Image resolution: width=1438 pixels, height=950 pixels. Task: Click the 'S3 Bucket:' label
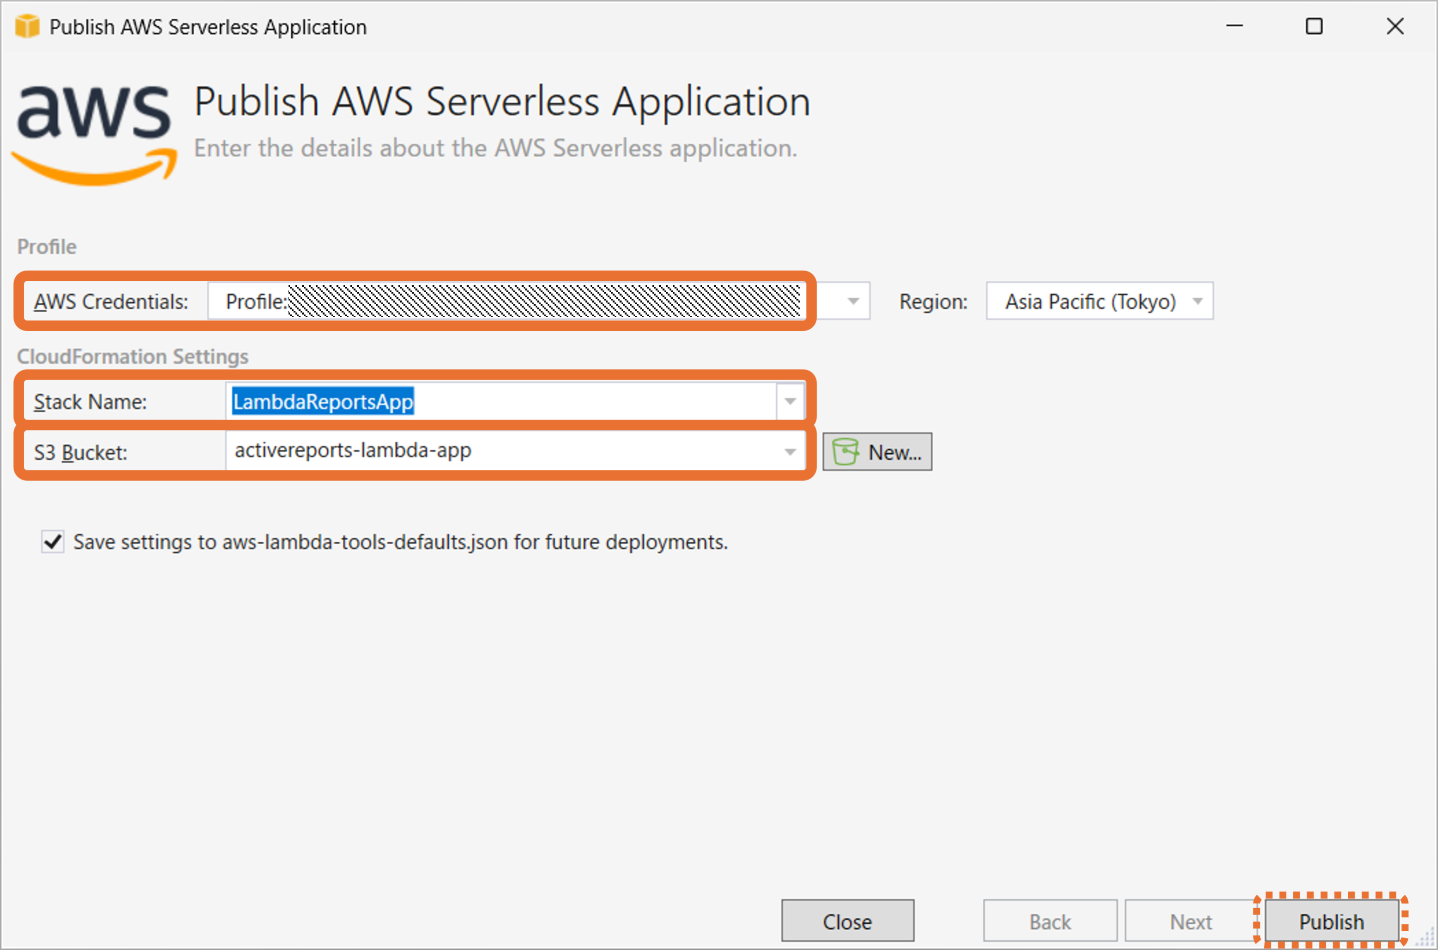(80, 452)
